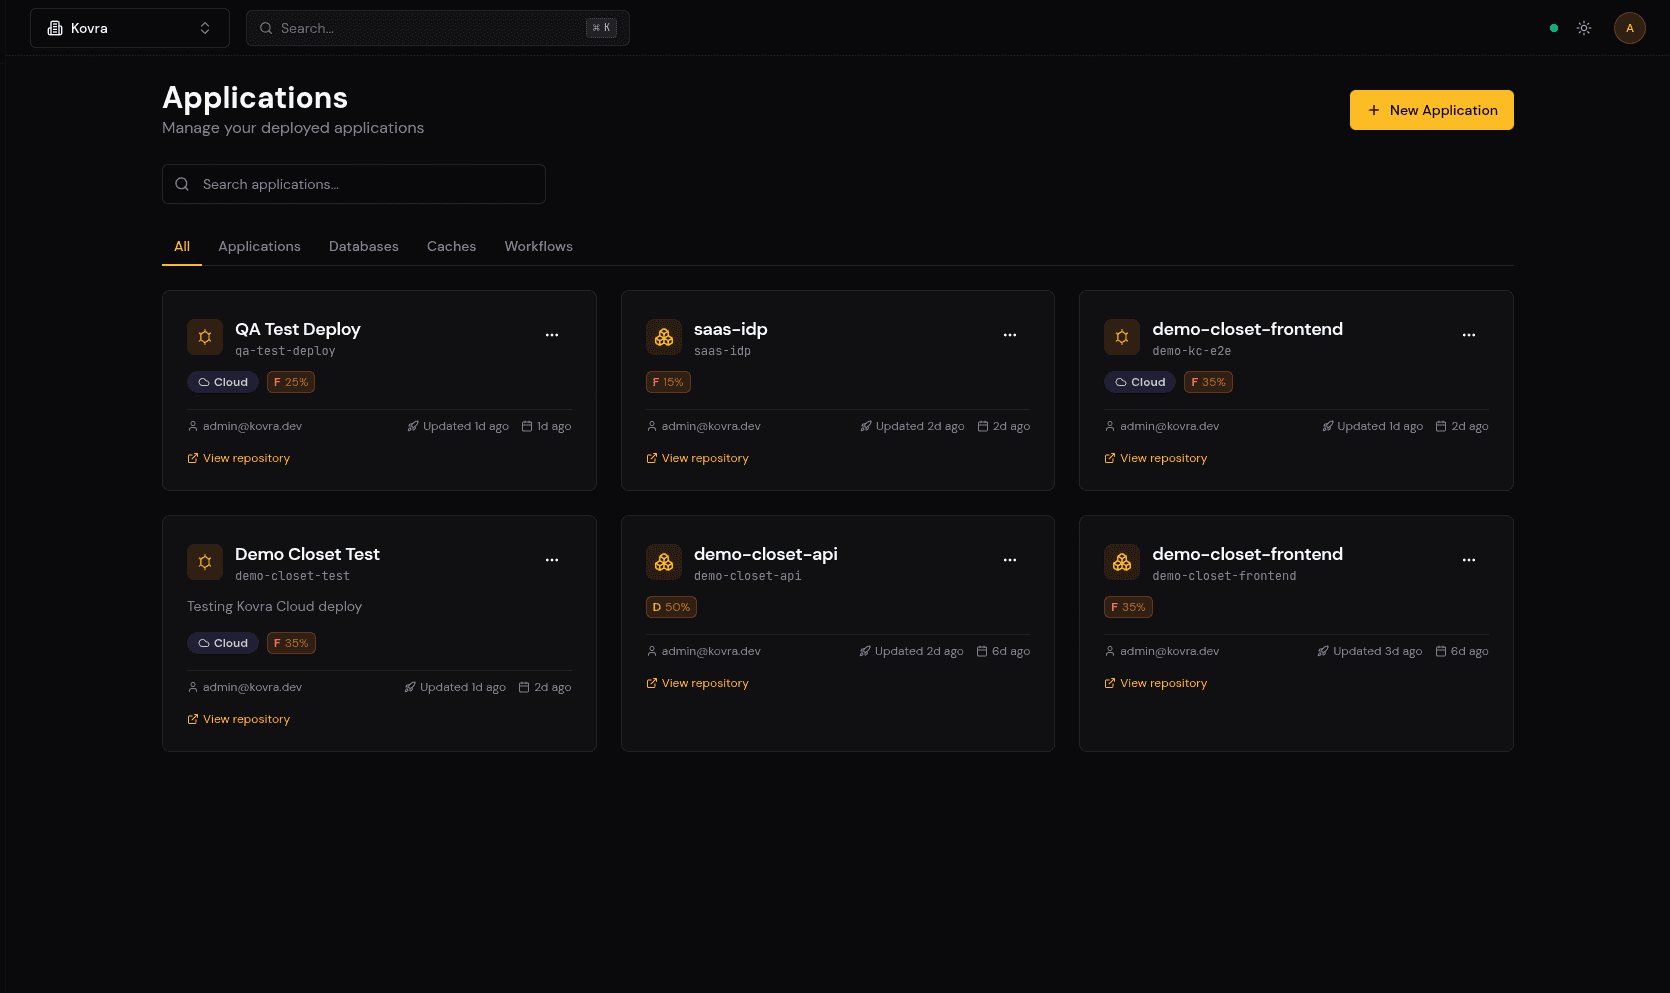Click the Demo Closet Test card title
Screen dimensions: 1670x993
tap(307, 554)
